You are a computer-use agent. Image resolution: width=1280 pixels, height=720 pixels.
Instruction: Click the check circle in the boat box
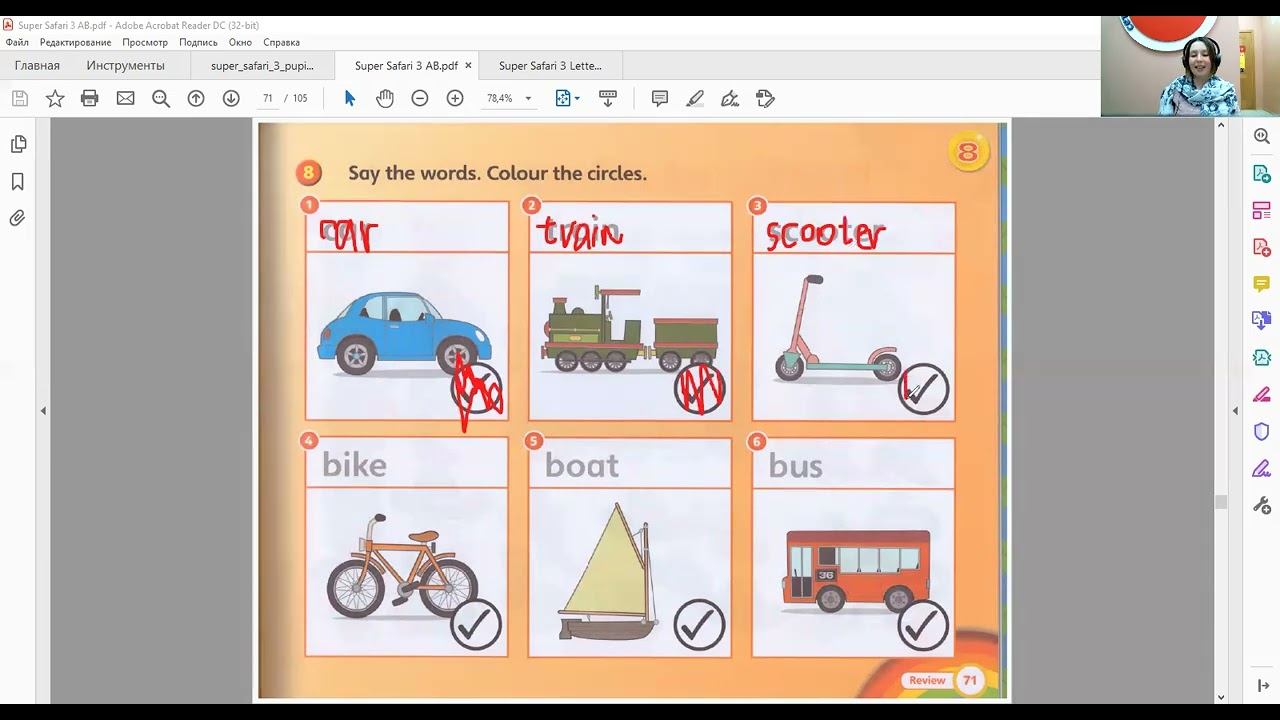[699, 625]
